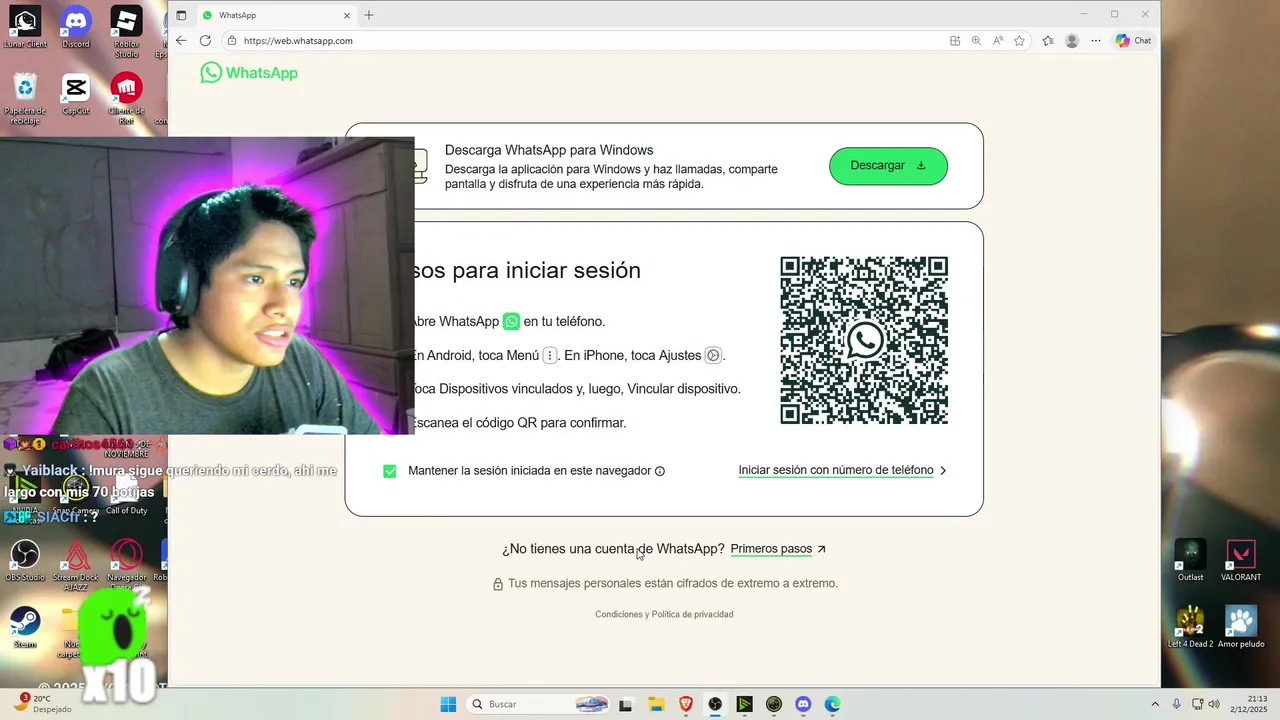Open the weather widget 20°C Despejado

click(x=45, y=704)
